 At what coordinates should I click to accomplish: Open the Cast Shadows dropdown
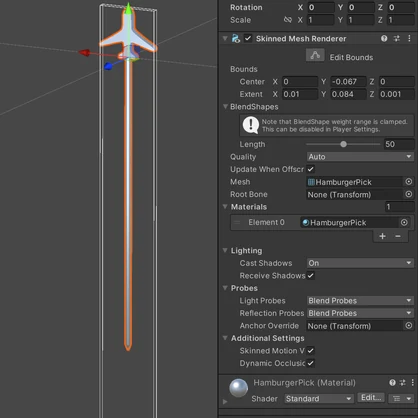point(360,263)
